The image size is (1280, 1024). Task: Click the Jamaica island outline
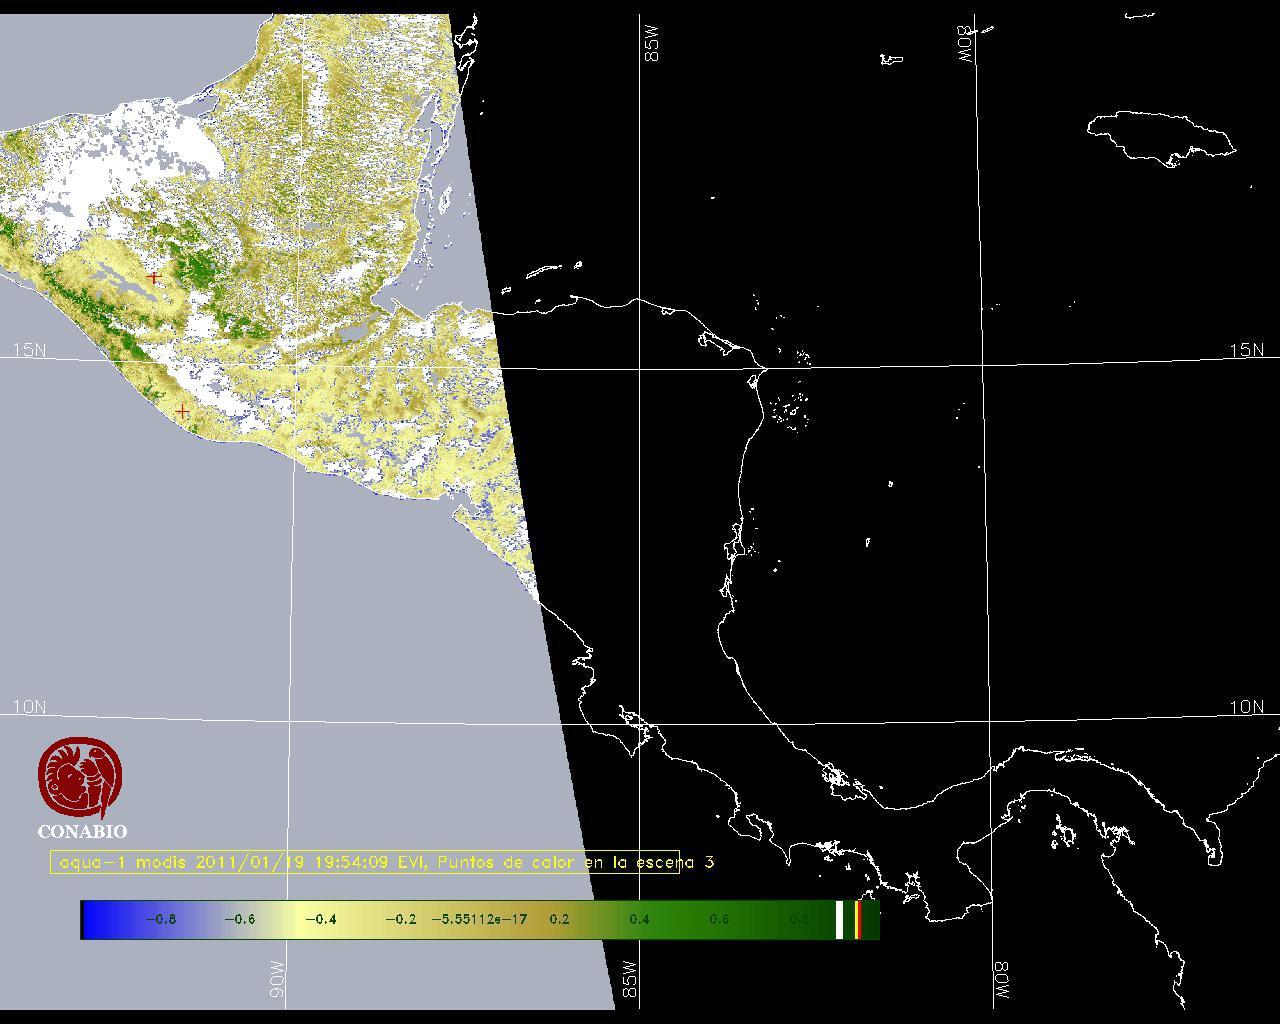click(x=1160, y=135)
